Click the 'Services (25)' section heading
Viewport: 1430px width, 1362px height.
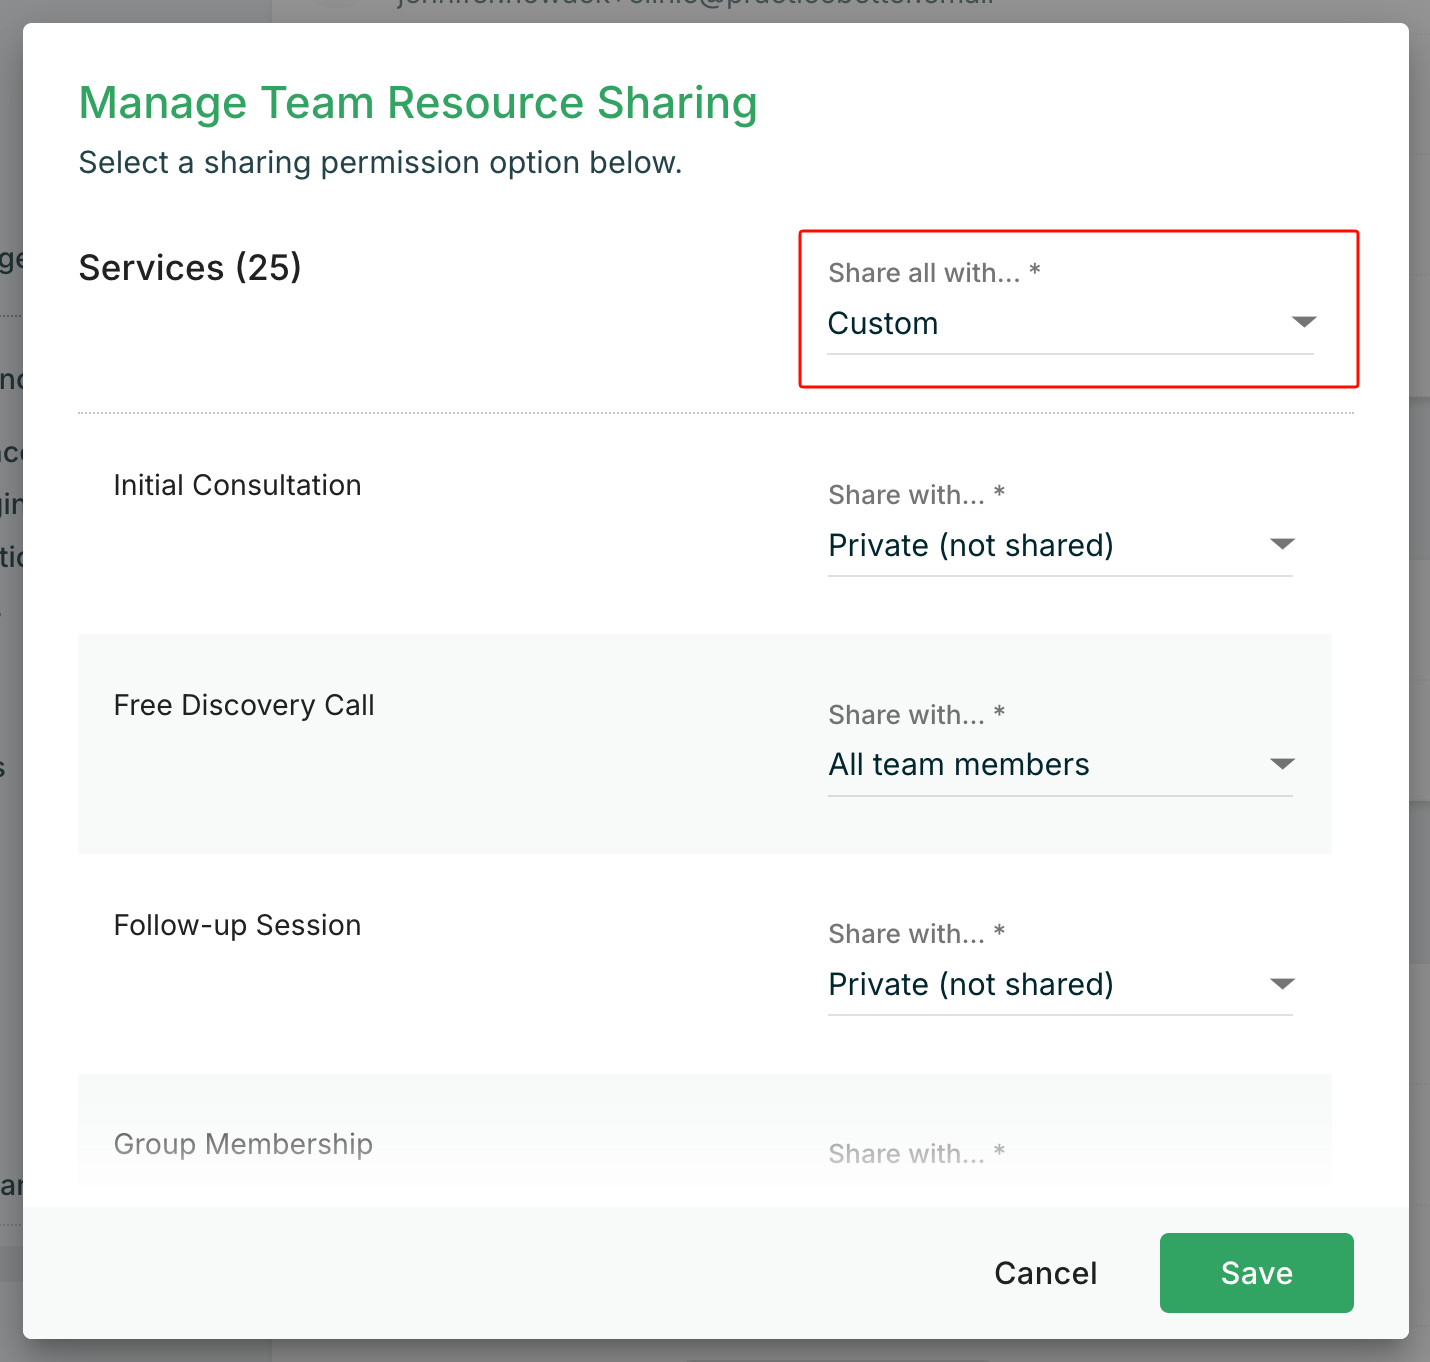[x=190, y=268]
